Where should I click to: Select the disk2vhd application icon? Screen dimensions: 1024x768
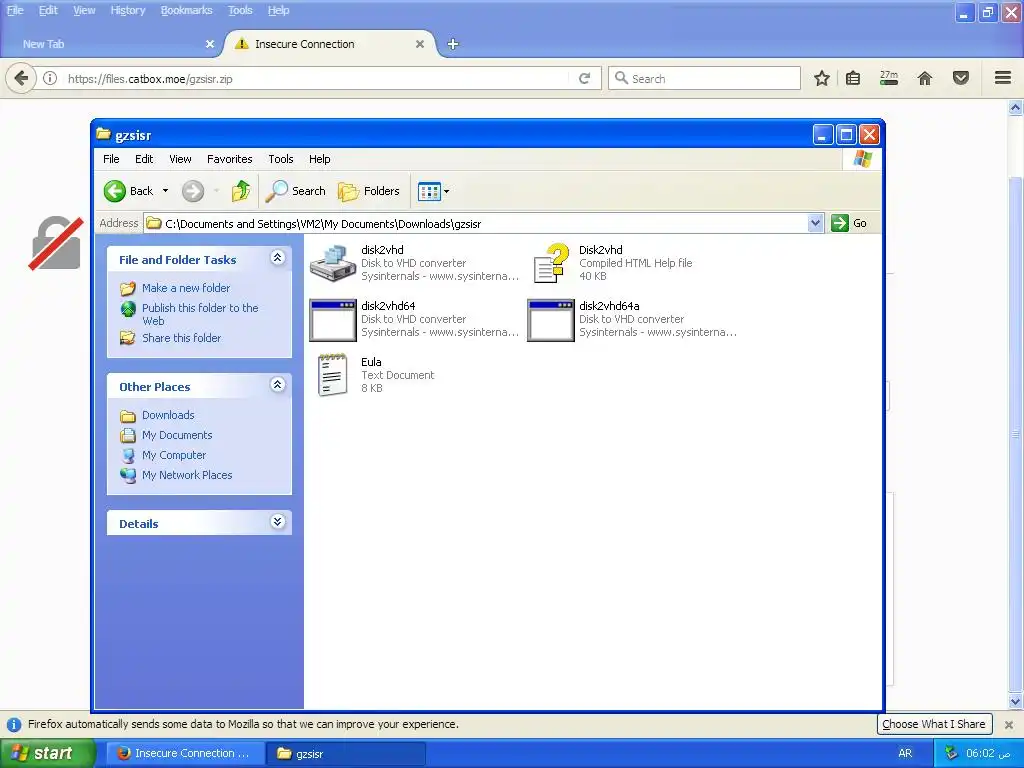(x=332, y=263)
